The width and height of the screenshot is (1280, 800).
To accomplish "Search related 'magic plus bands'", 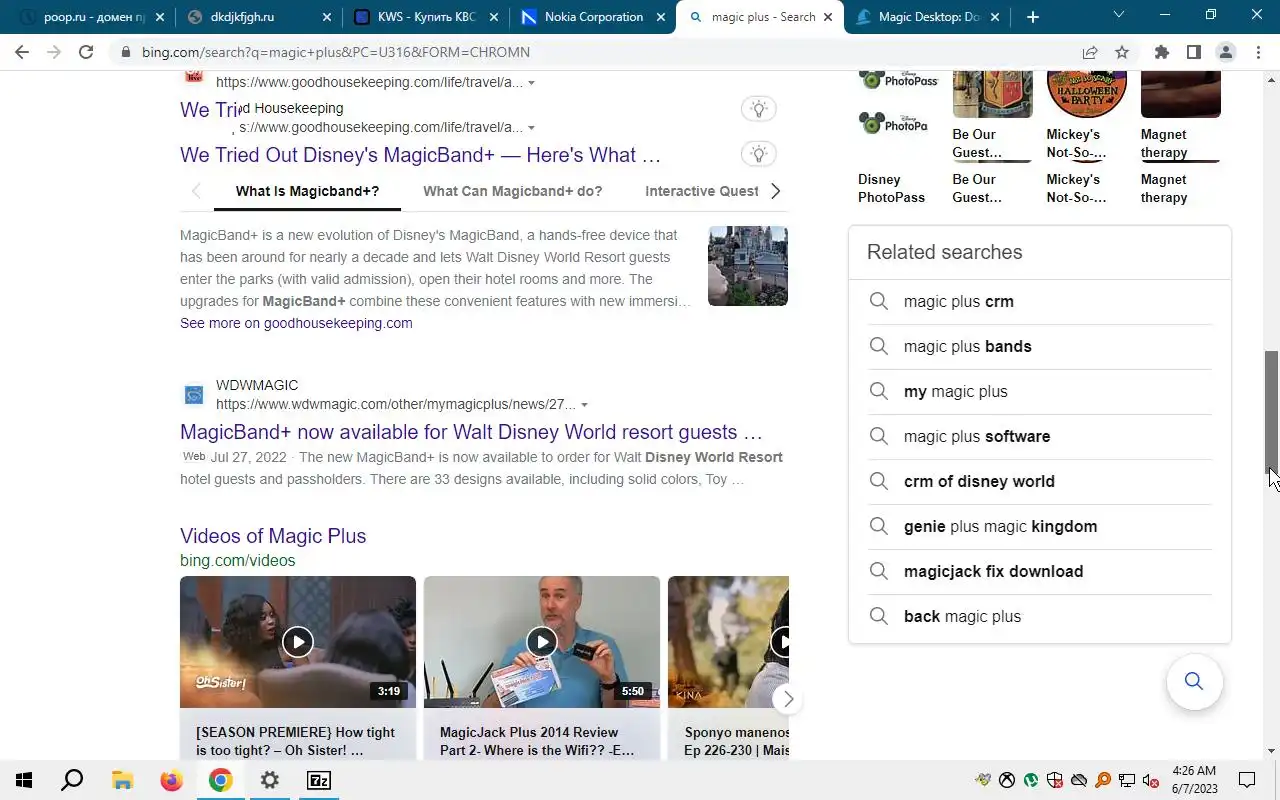I will [x=1040, y=346].
